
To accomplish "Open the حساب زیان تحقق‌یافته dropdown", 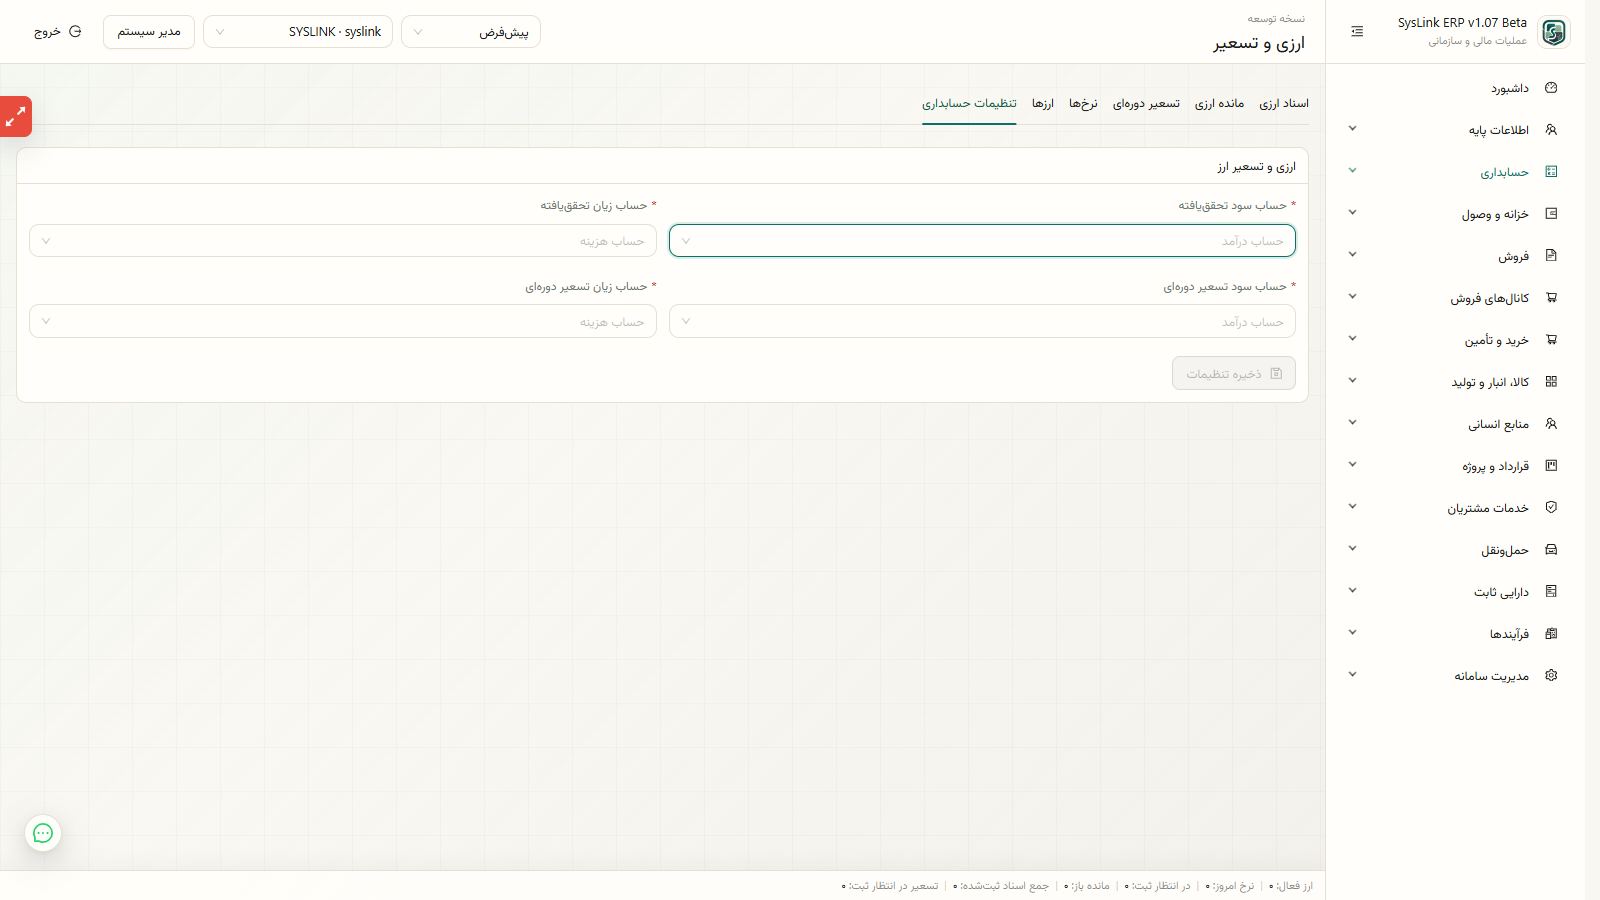I will click(x=343, y=241).
